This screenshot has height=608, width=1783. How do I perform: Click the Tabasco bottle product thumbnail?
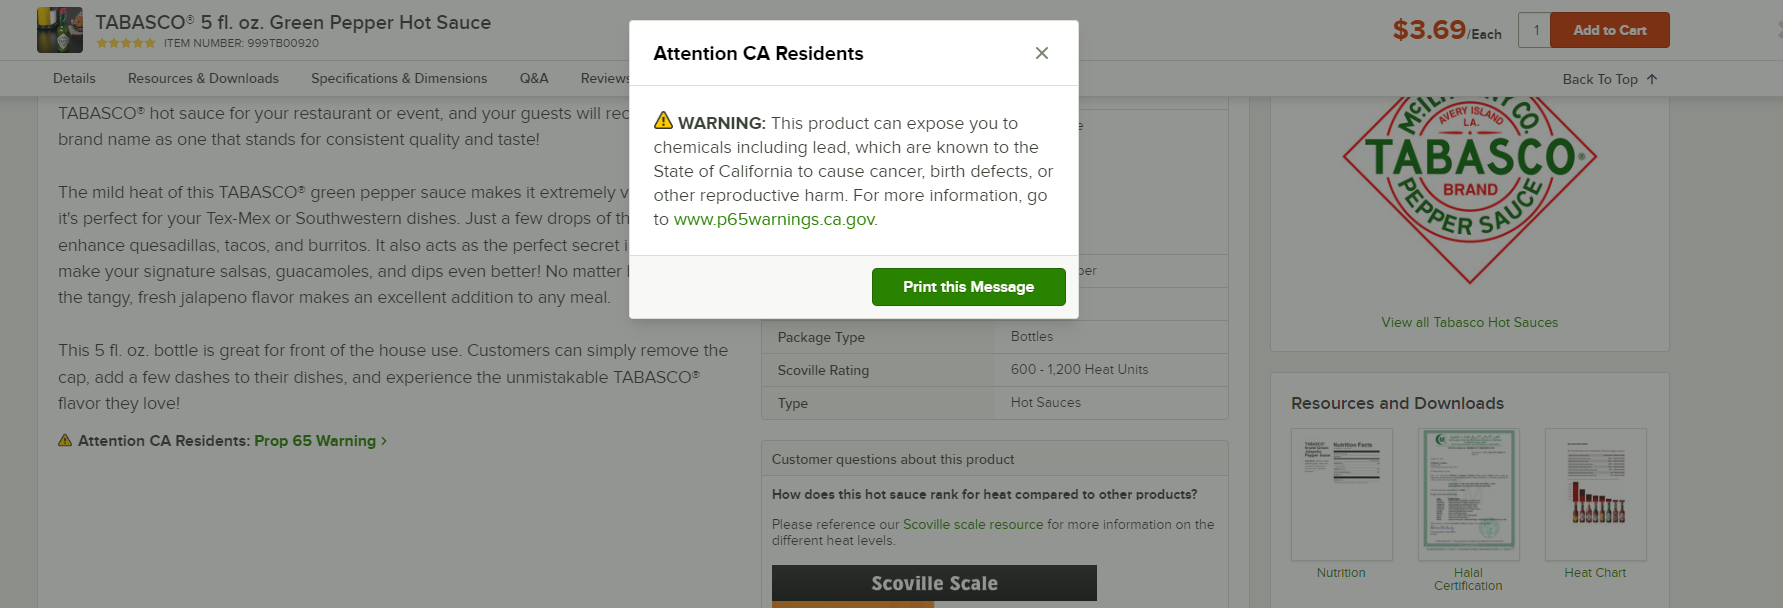point(60,30)
